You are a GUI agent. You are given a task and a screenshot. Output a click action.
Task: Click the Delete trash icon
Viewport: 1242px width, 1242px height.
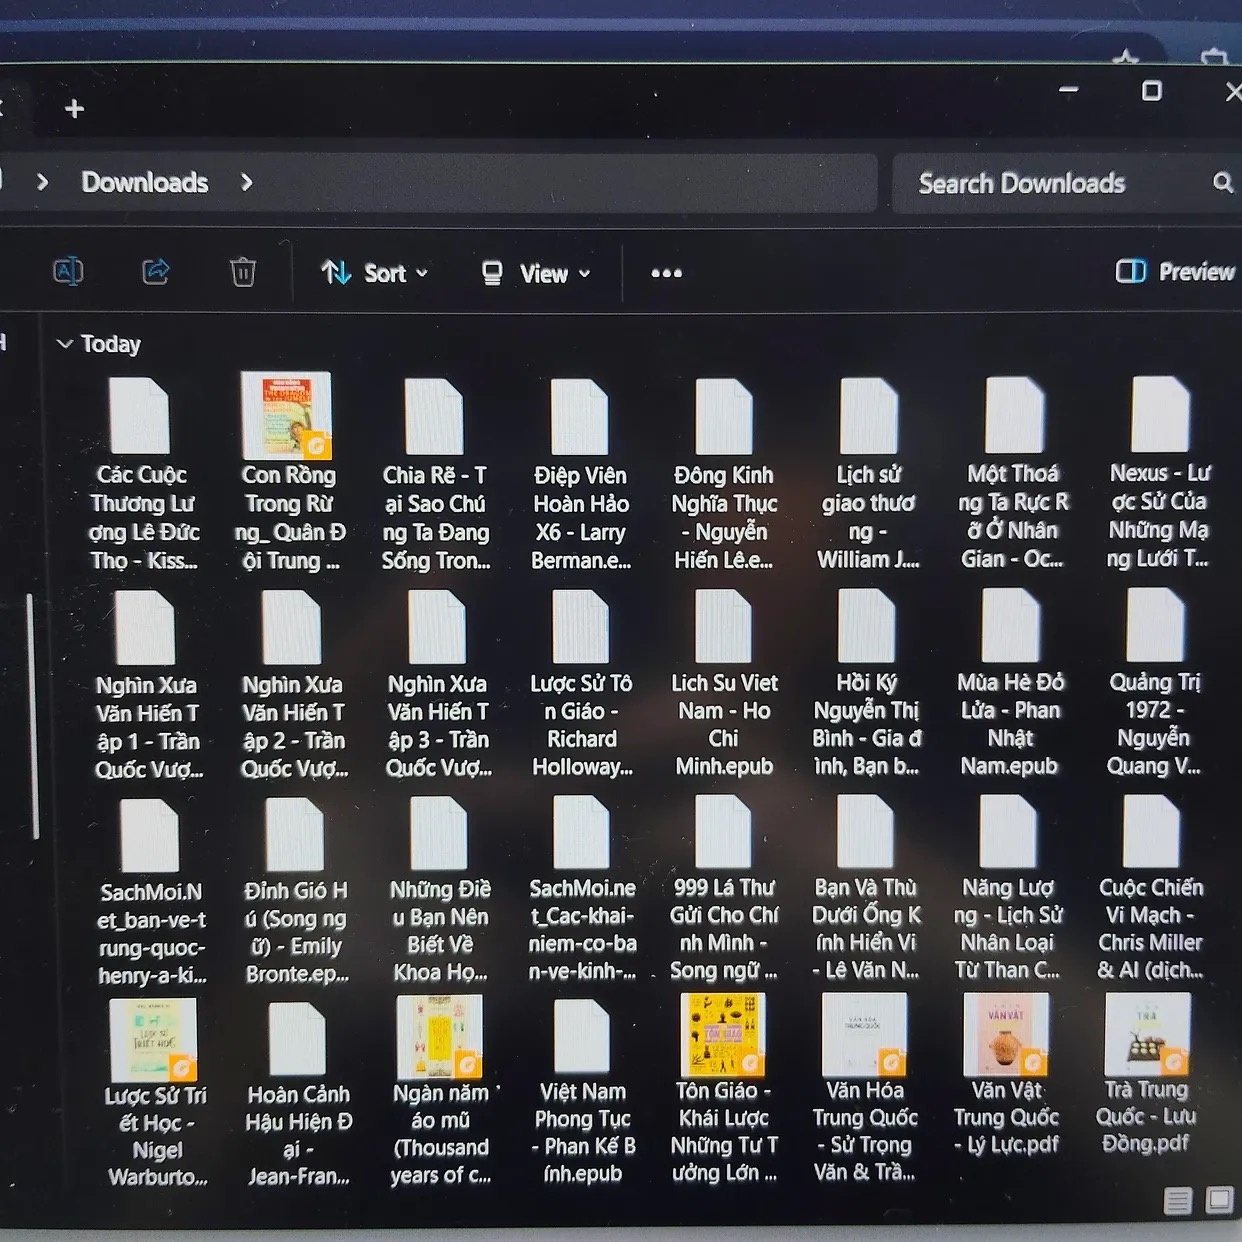243,272
